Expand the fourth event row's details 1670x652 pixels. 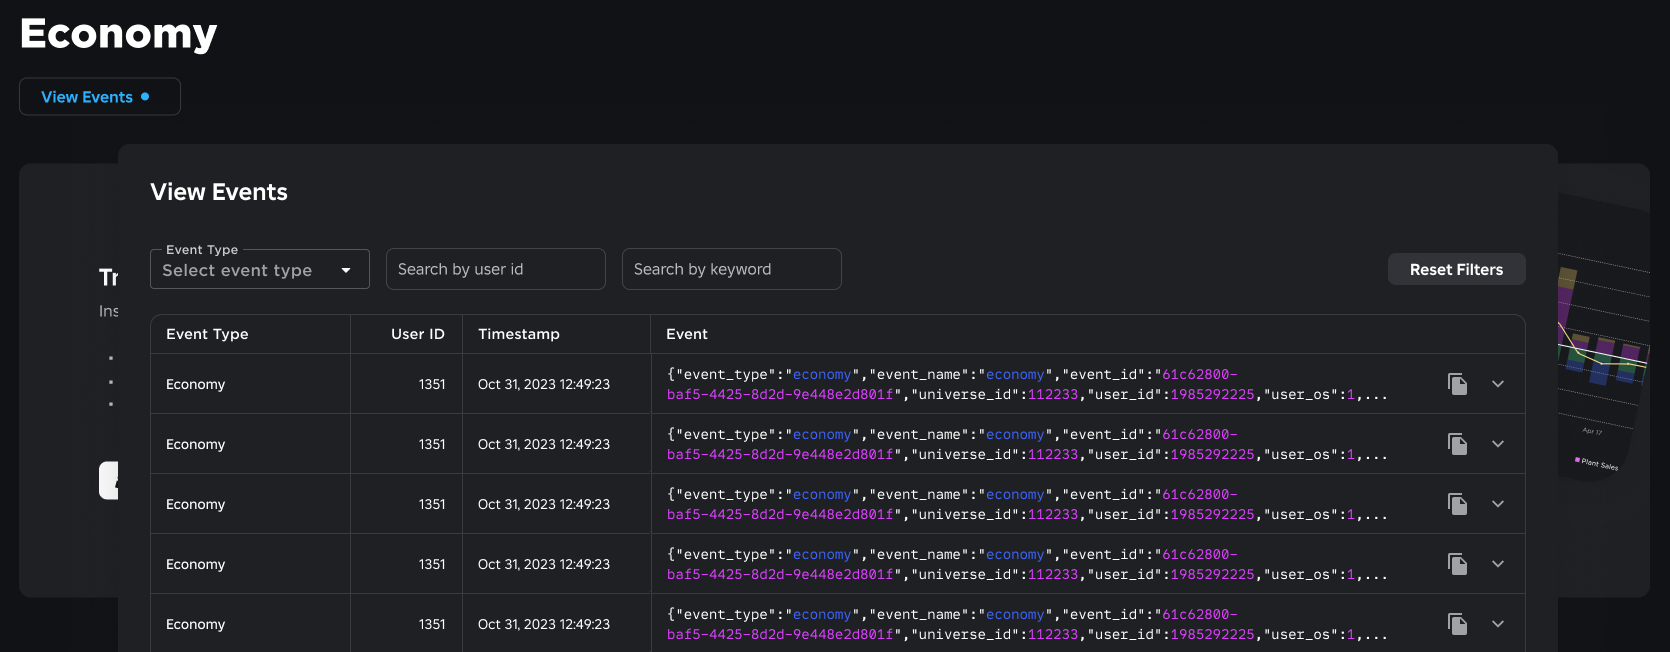[x=1498, y=564]
